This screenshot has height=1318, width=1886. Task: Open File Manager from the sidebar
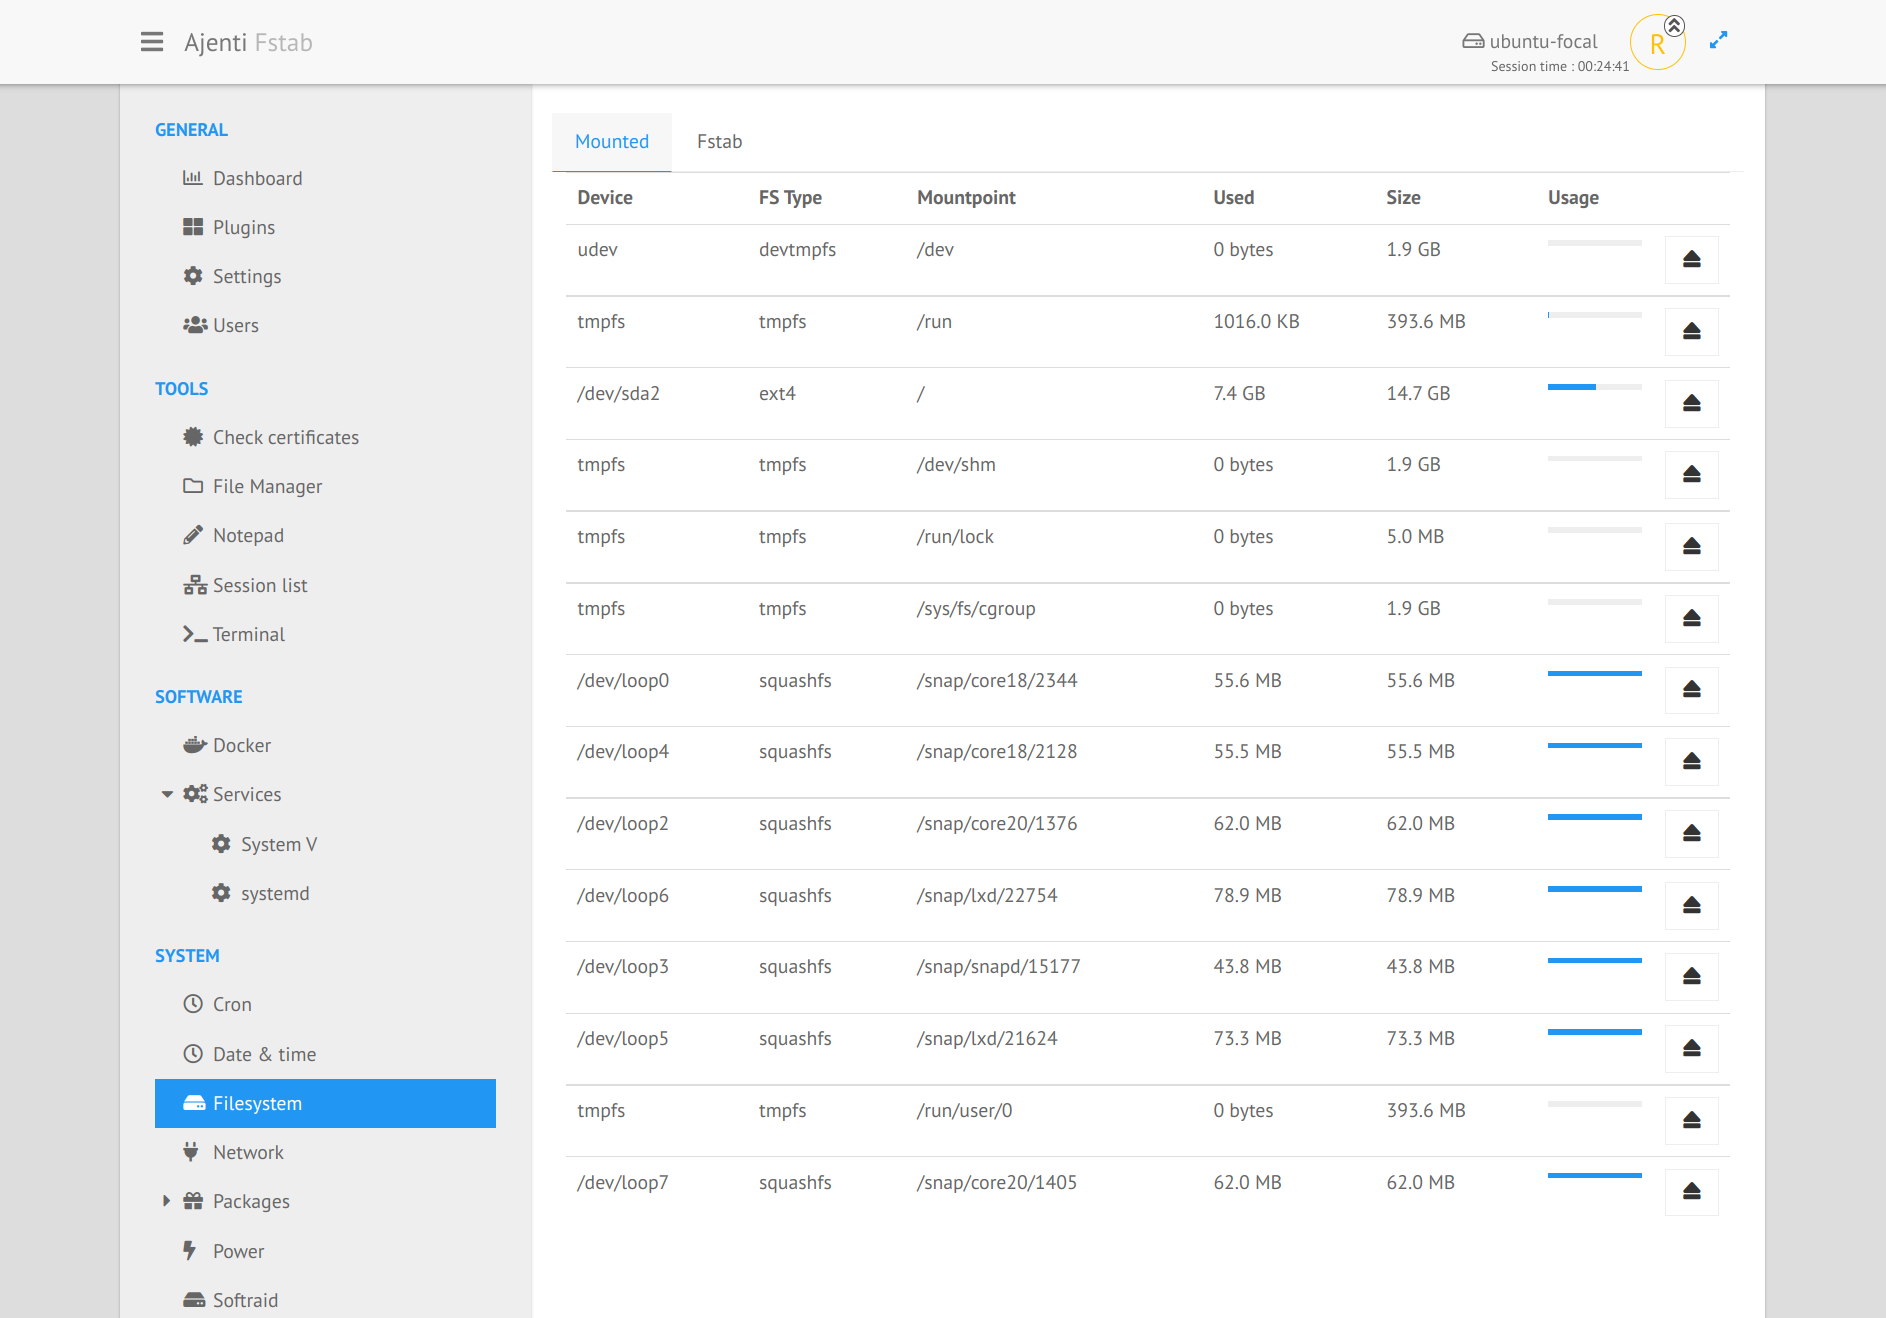tap(267, 487)
